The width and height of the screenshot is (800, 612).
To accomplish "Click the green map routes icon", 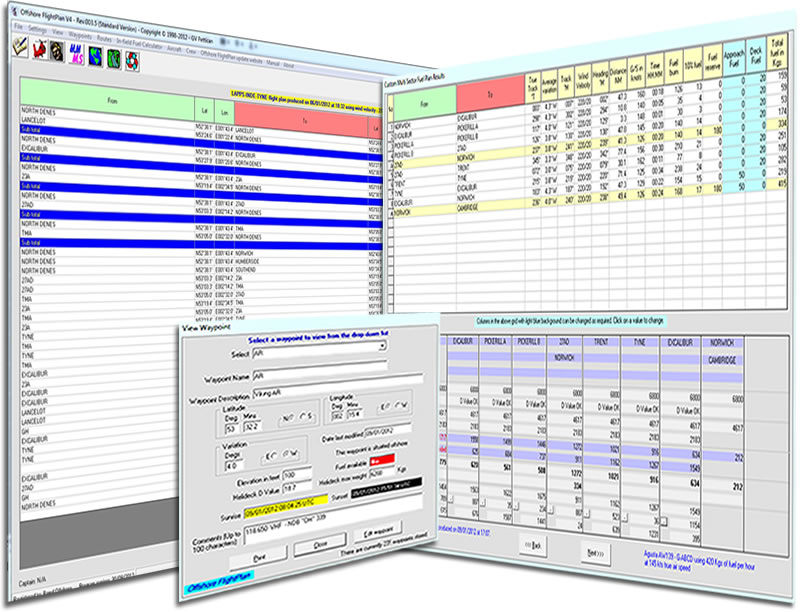I will pyautogui.click(x=113, y=59).
